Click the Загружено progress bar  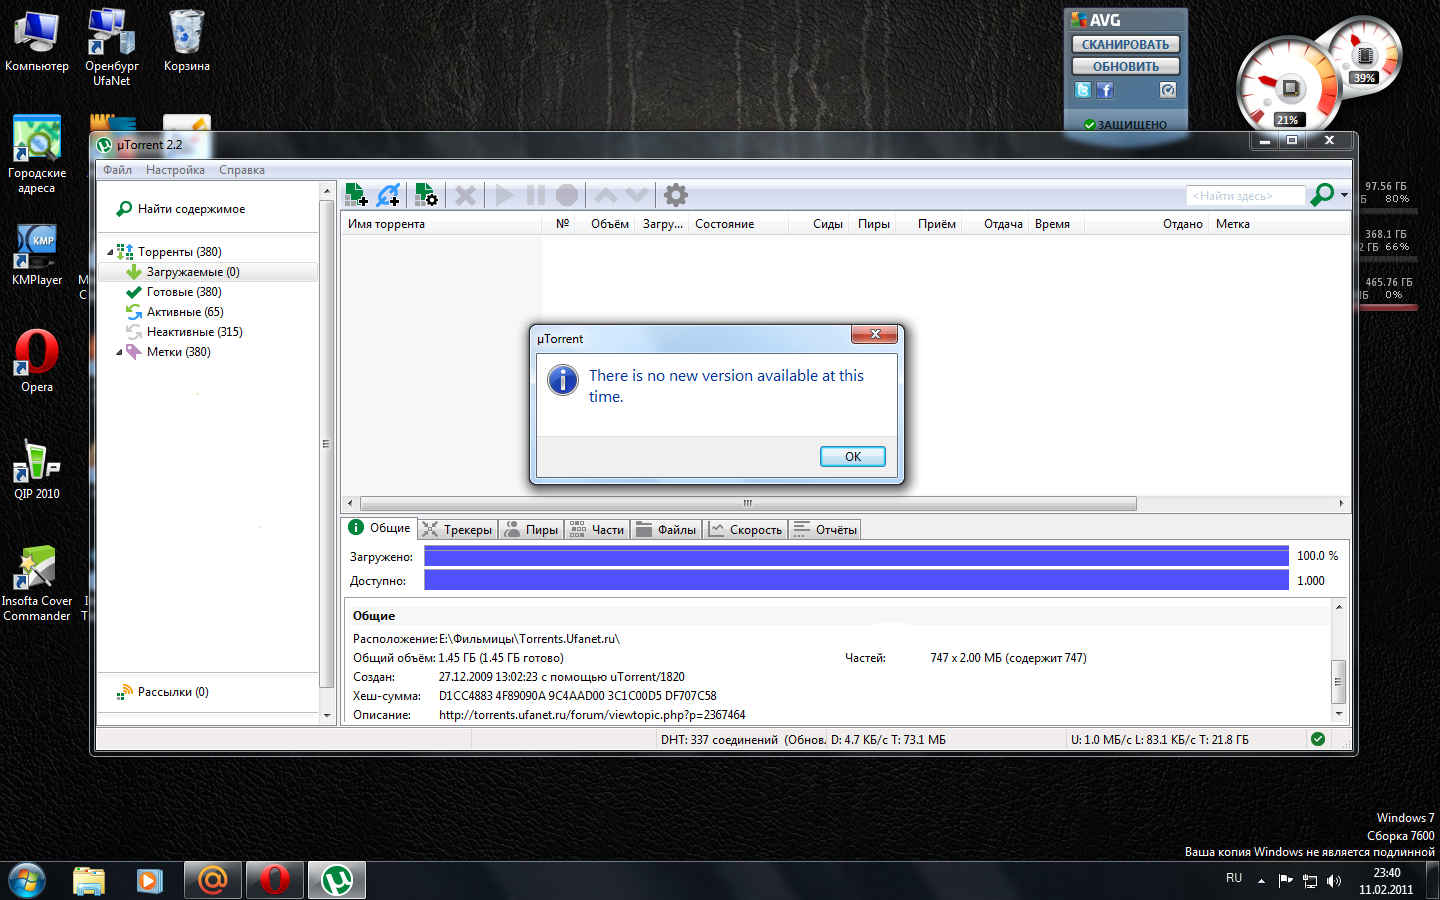[x=856, y=556]
